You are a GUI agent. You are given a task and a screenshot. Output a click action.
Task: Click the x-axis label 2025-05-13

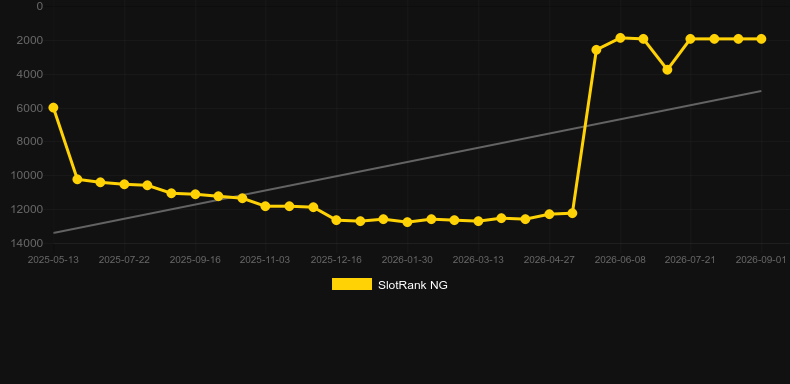(53, 260)
